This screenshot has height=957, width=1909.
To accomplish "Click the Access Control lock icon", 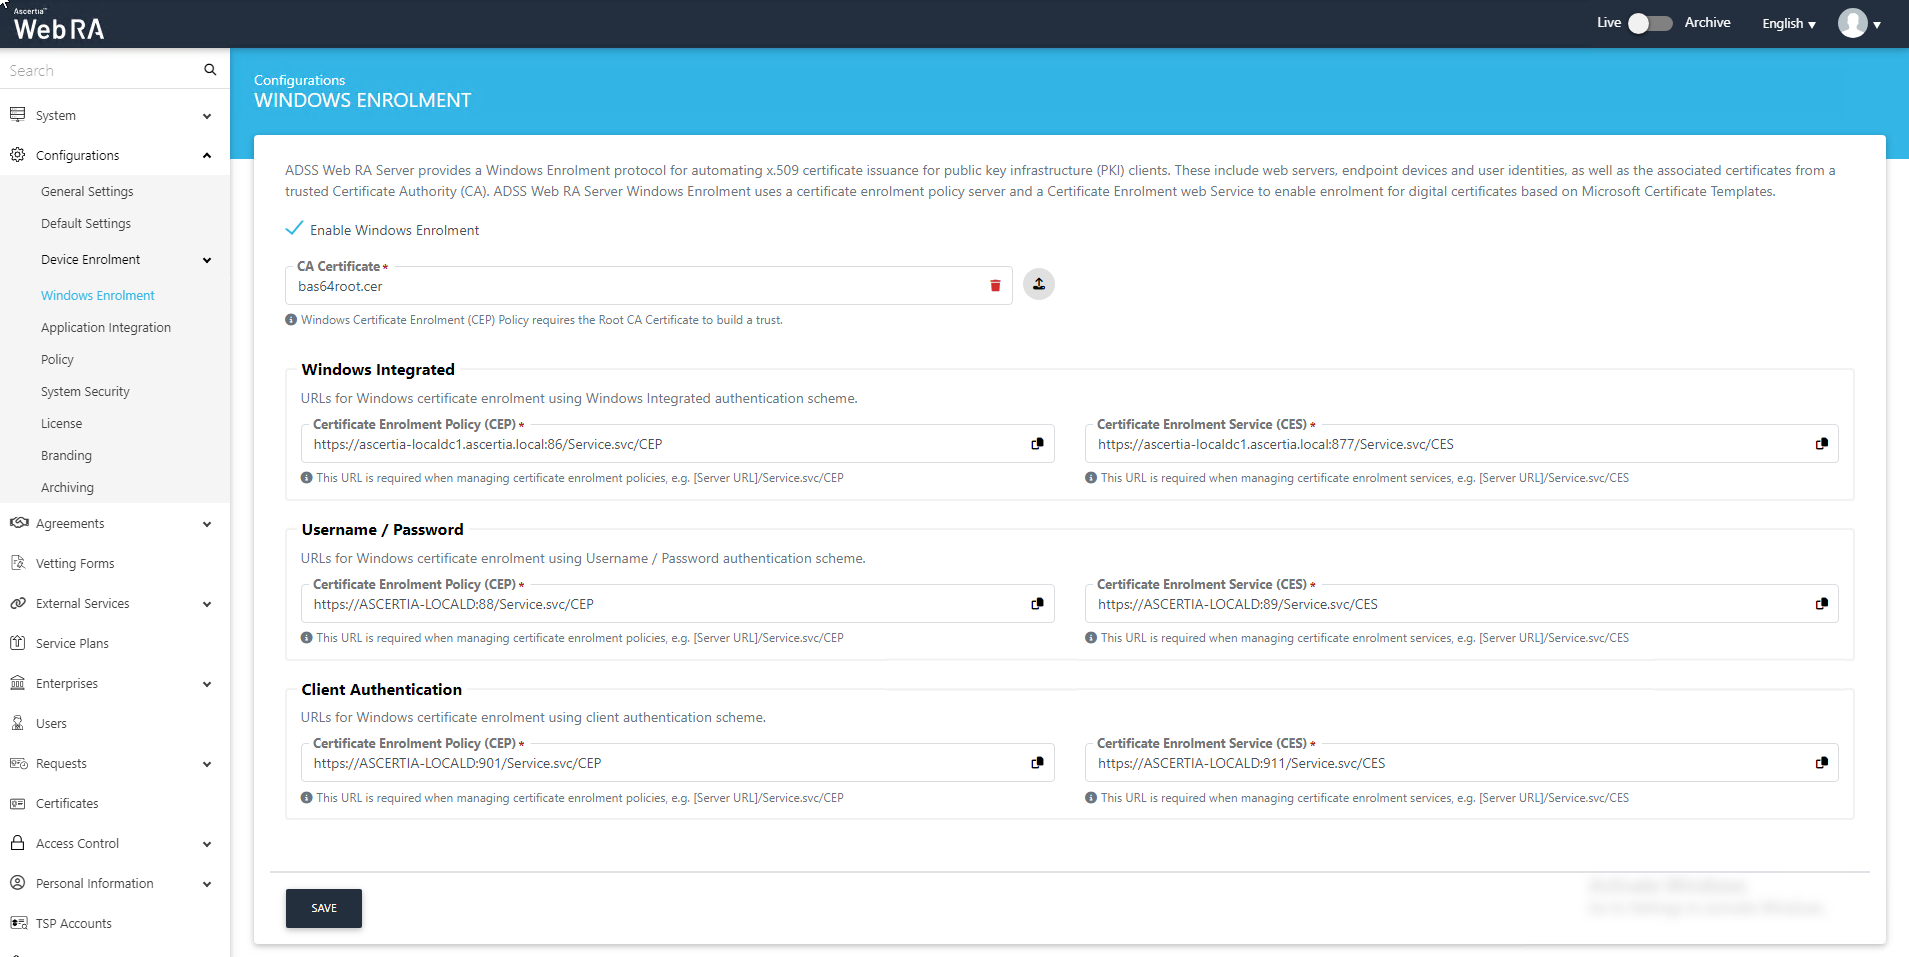I will [x=17, y=843].
